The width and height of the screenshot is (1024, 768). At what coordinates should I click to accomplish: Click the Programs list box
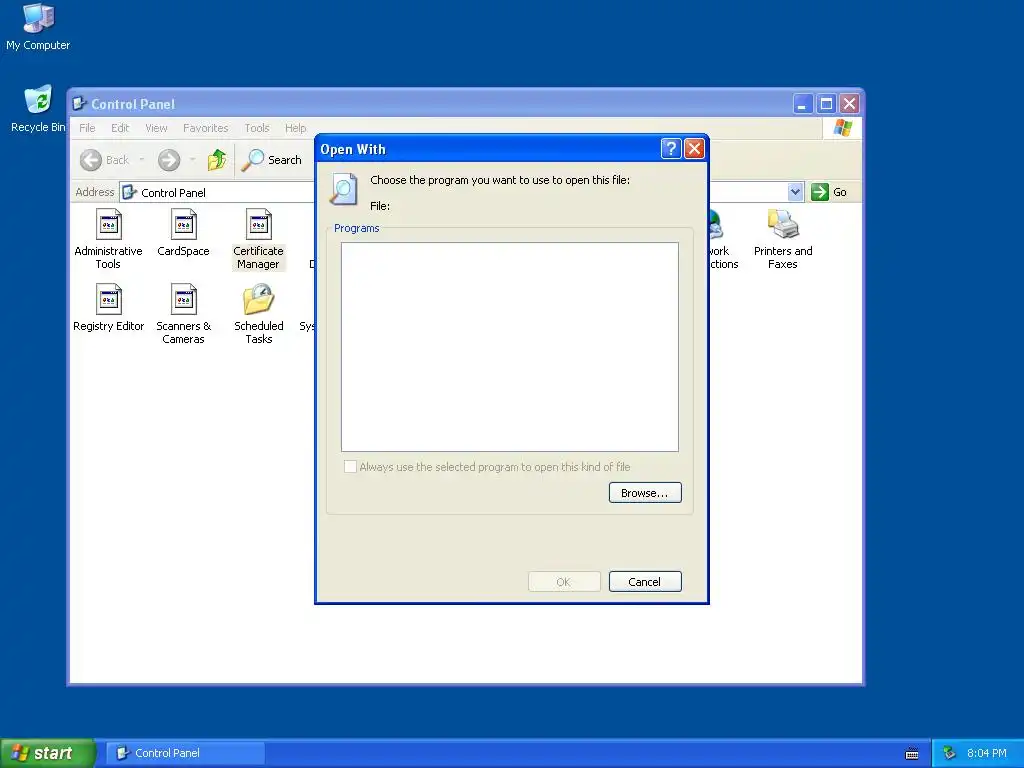[x=510, y=347]
